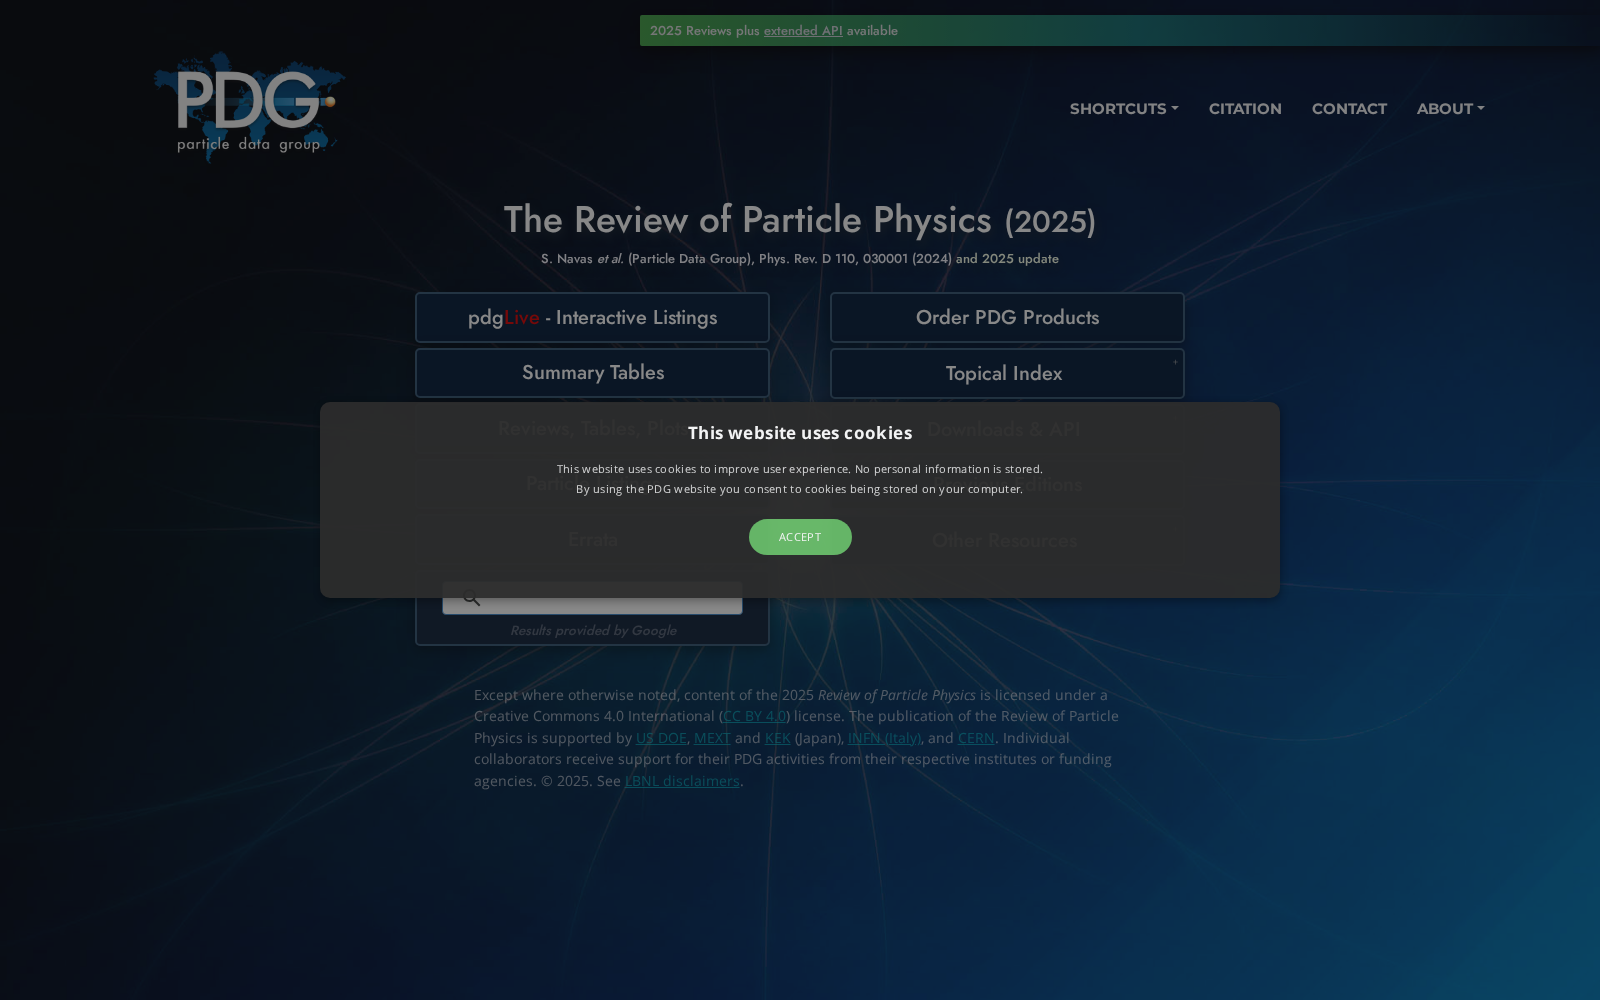Open the KEK link
Viewport: 1600px width, 1000px height.
tap(777, 738)
